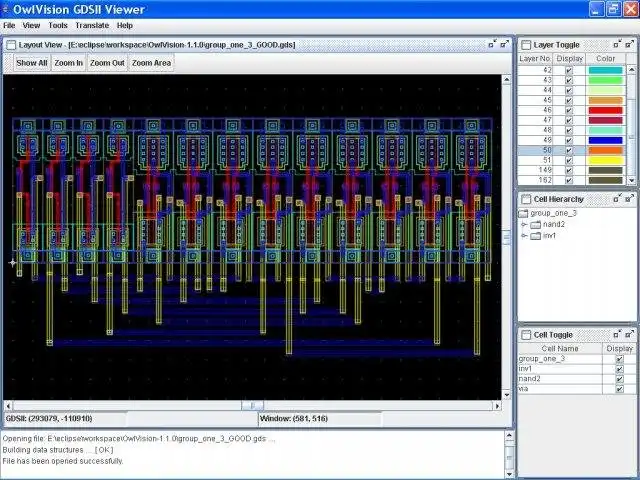Toggle display checkbox for layer 48
The height and width of the screenshot is (480, 640).
[569, 130]
